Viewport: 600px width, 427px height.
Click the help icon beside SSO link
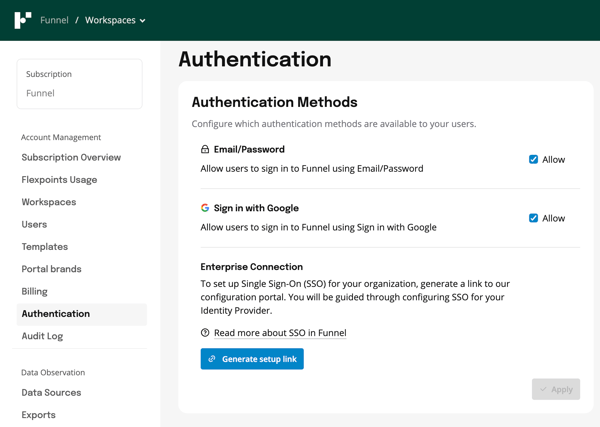coord(205,333)
